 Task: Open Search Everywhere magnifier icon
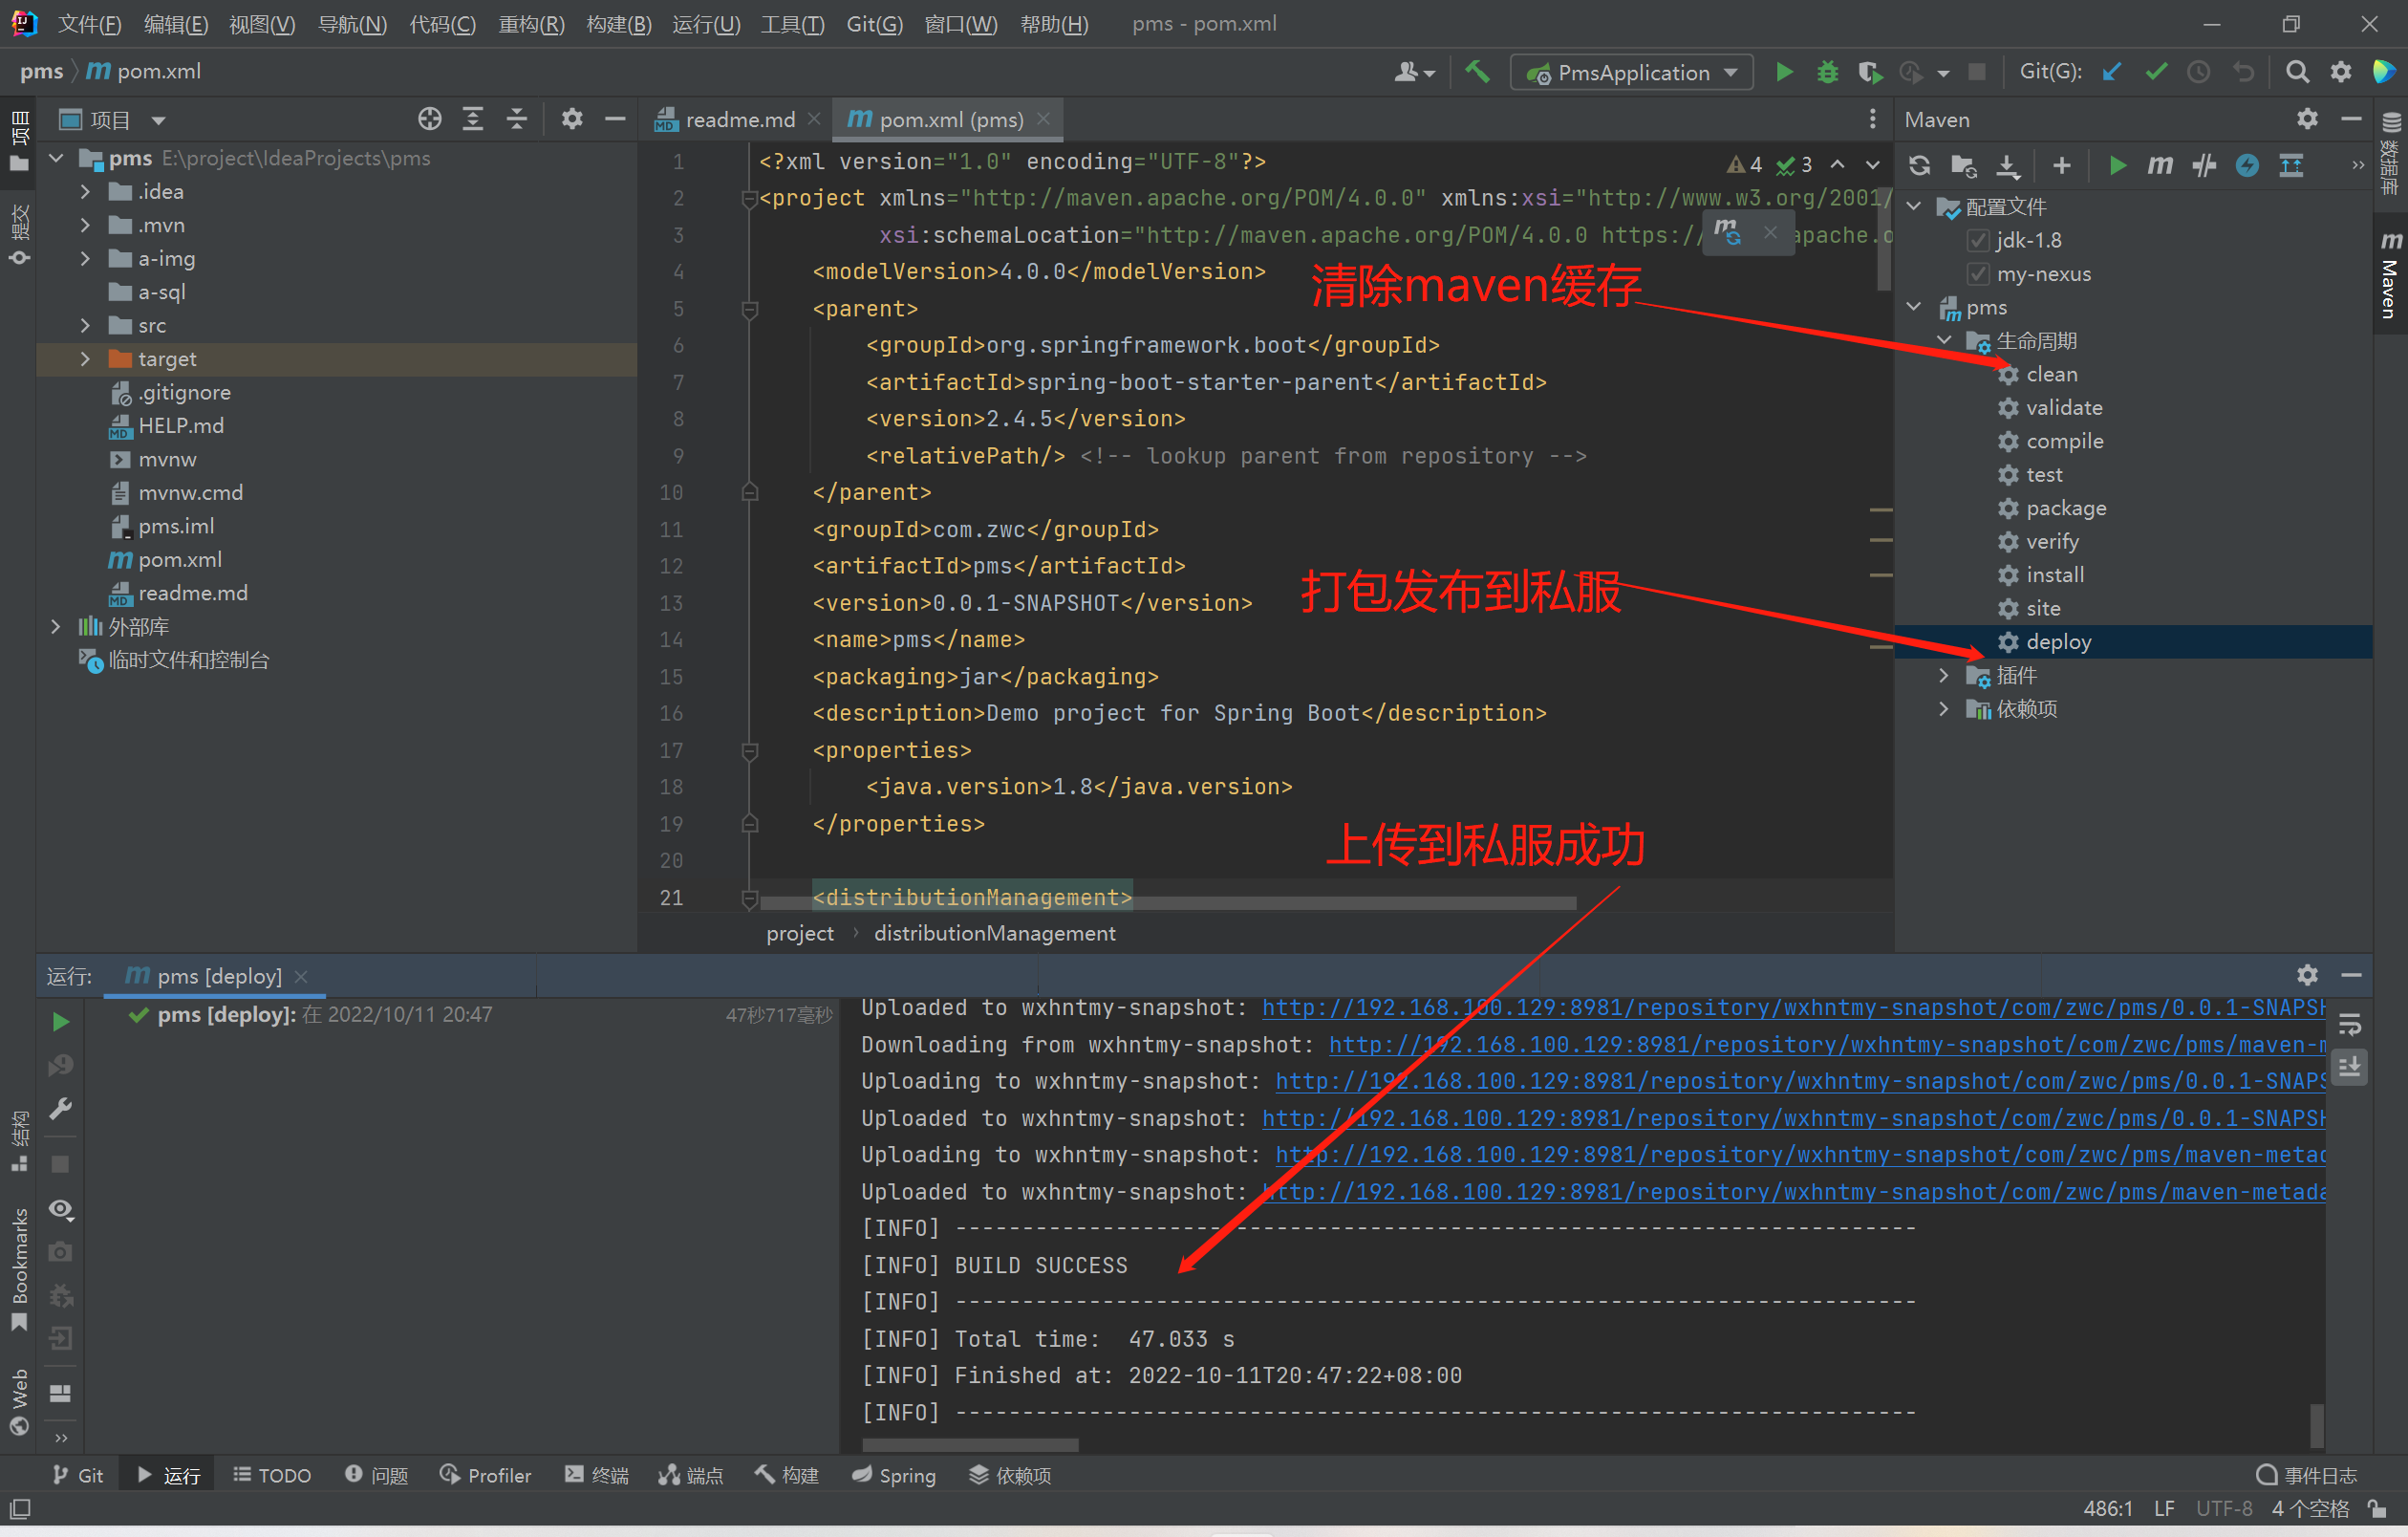pyautogui.click(x=2297, y=72)
